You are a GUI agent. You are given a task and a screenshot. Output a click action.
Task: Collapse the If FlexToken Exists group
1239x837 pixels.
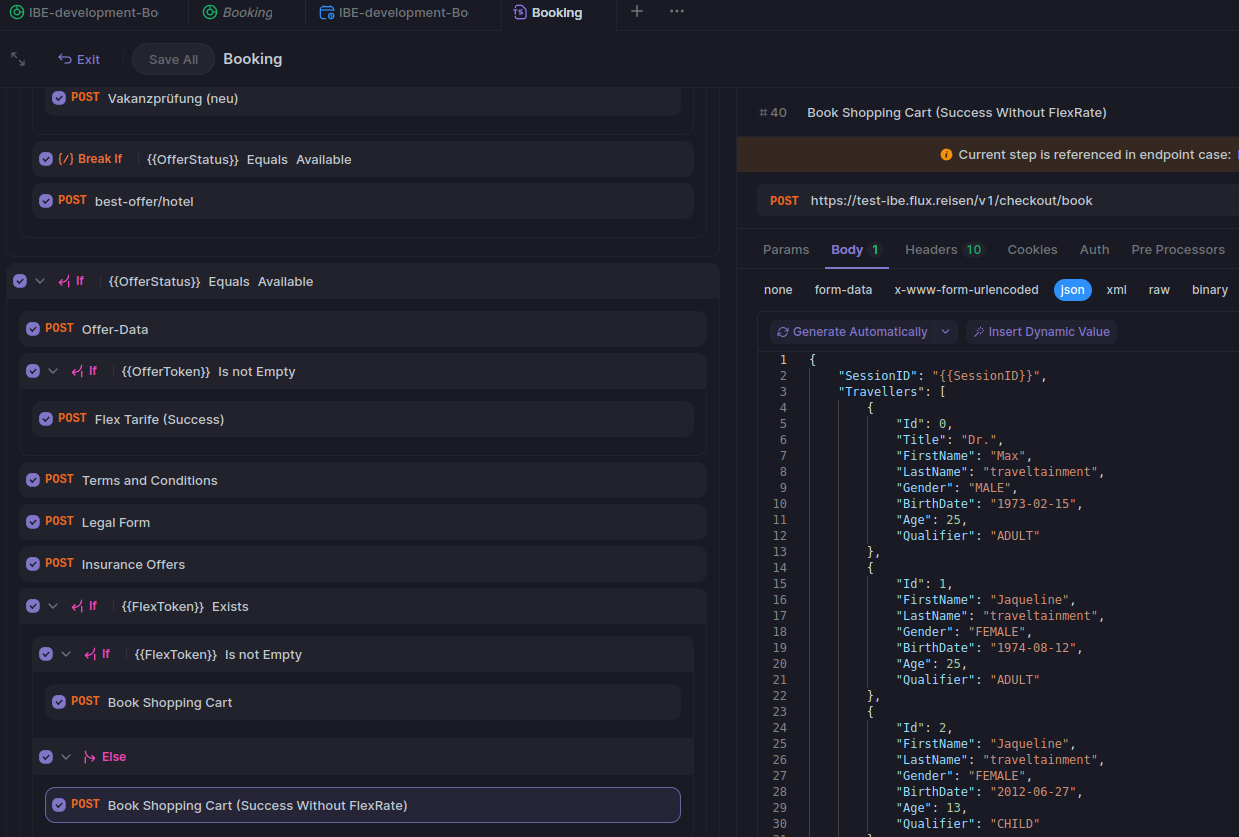coord(53,606)
